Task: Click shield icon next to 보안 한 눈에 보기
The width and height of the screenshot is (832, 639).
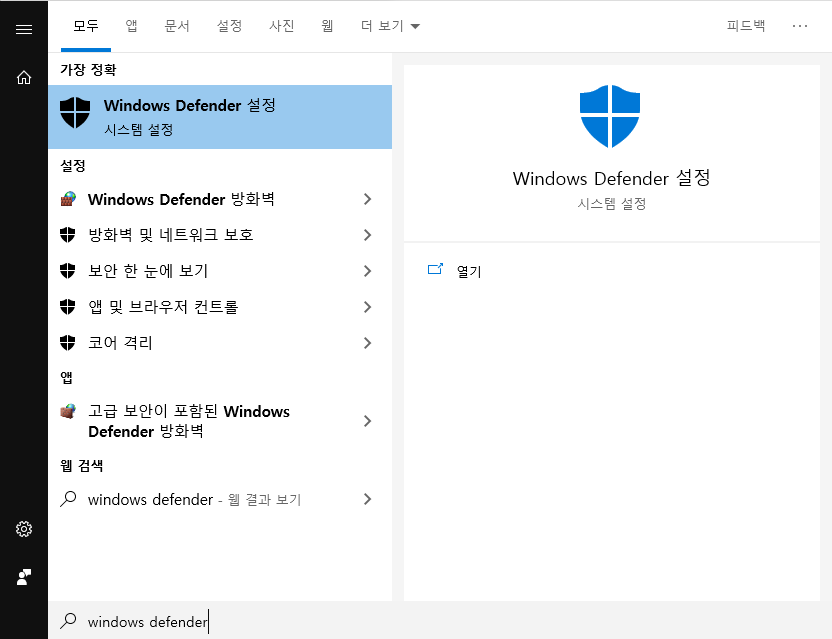Action: tap(67, 271)
